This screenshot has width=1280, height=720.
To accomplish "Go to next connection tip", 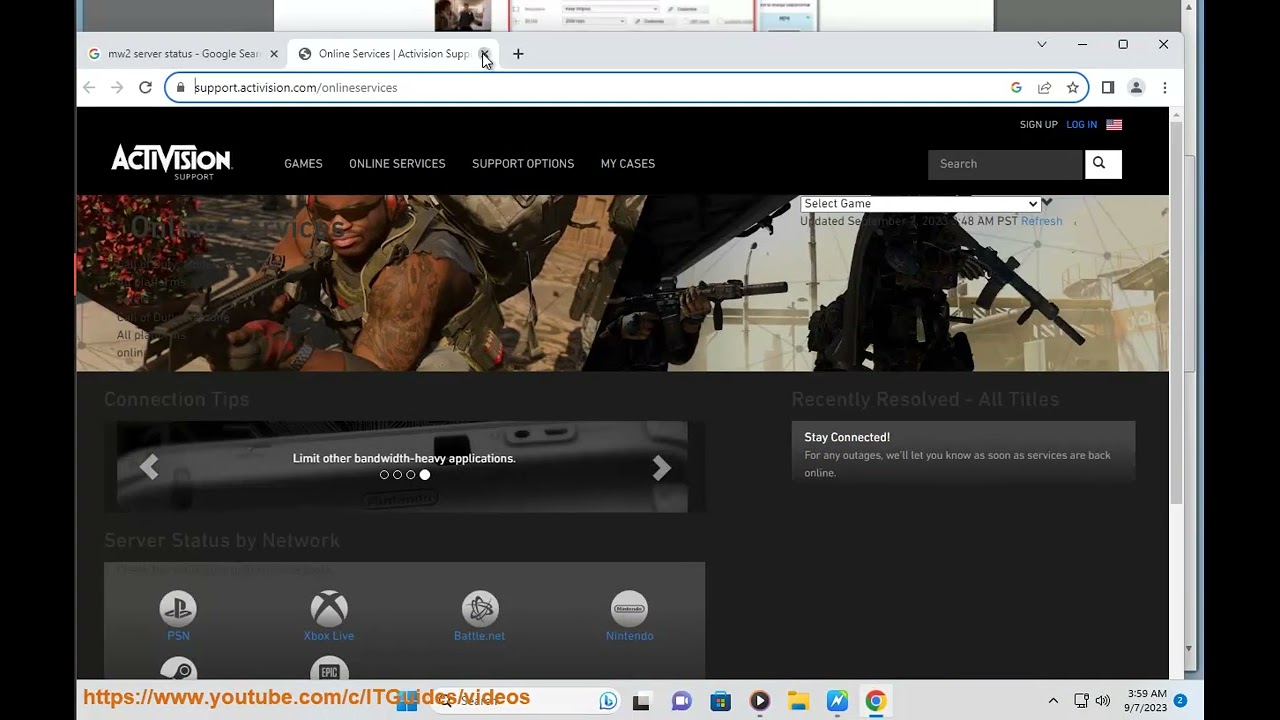I will 661,467.
